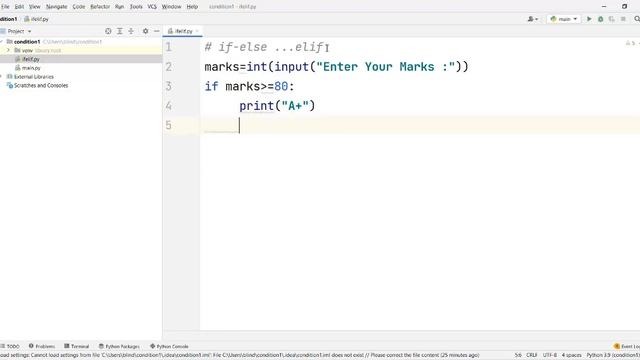Open the Run menu
Image resolution: width=640 pixels, height=360 pixels.
click(x=119, y=7)
